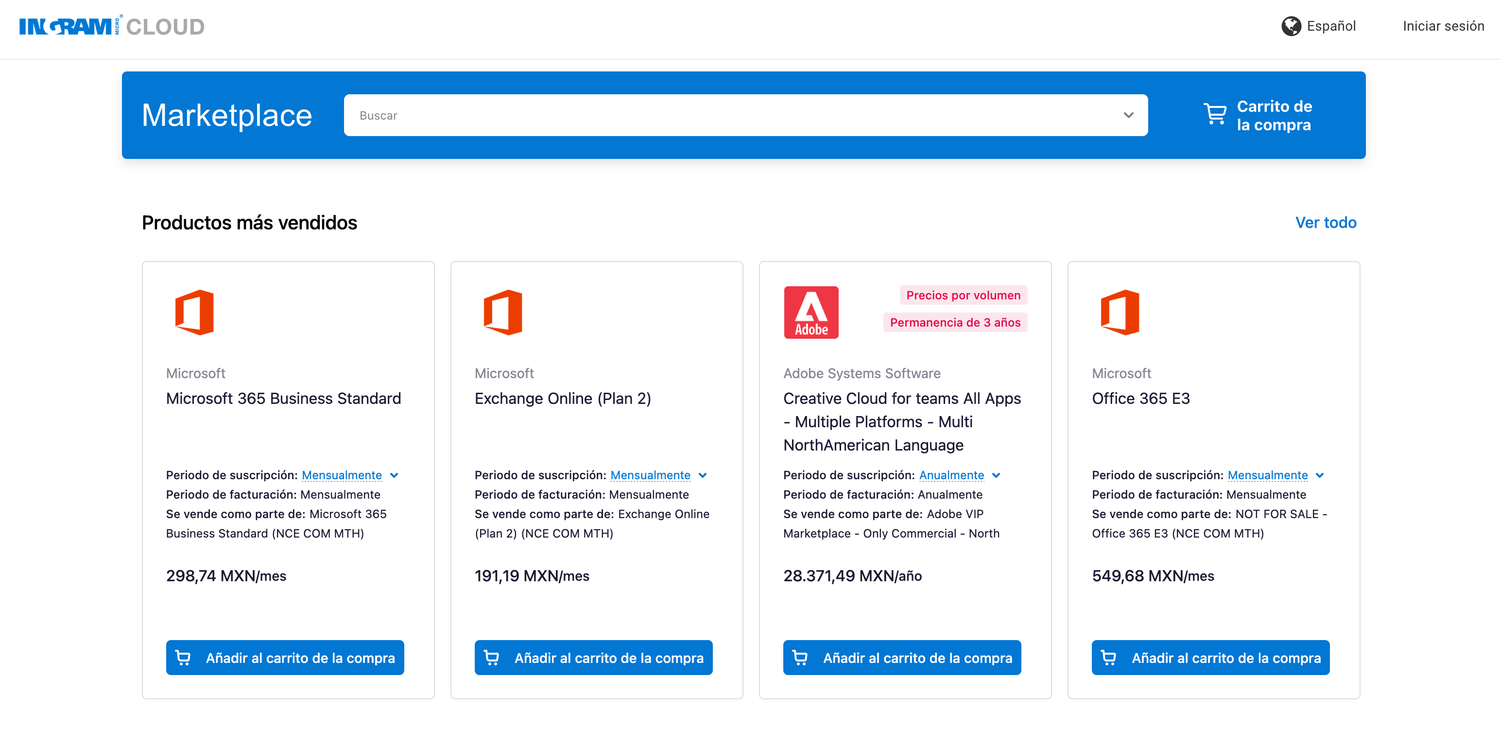
Task: Click Microsoft vendor label above Exchange Online
Action: [504, 373]
